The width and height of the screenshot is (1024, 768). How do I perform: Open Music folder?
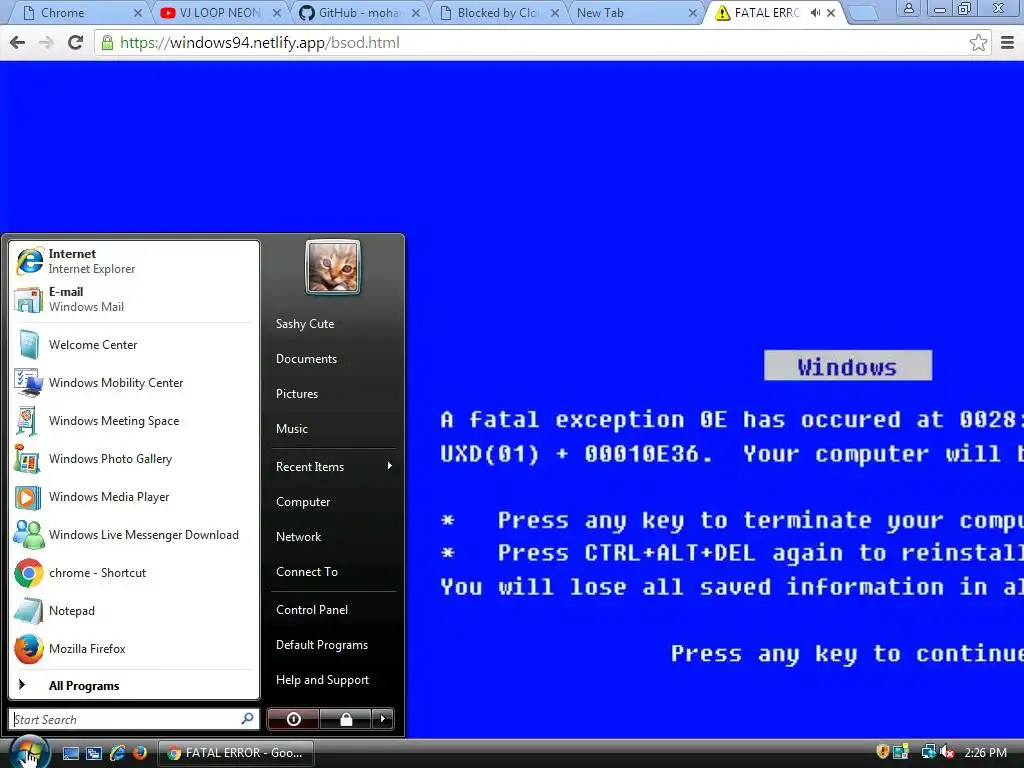click(x=292, y=429)
